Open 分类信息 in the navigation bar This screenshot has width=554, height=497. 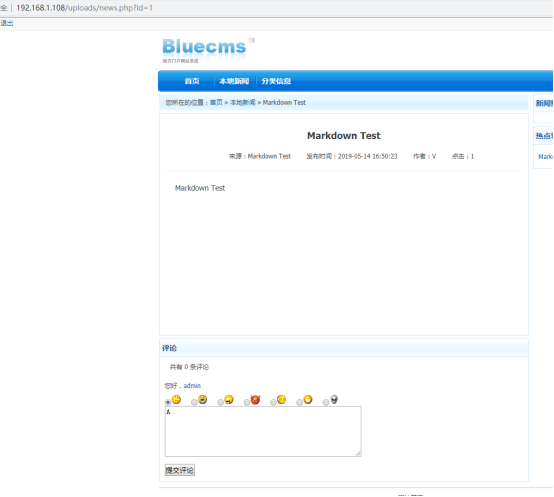tap(276, 81)
